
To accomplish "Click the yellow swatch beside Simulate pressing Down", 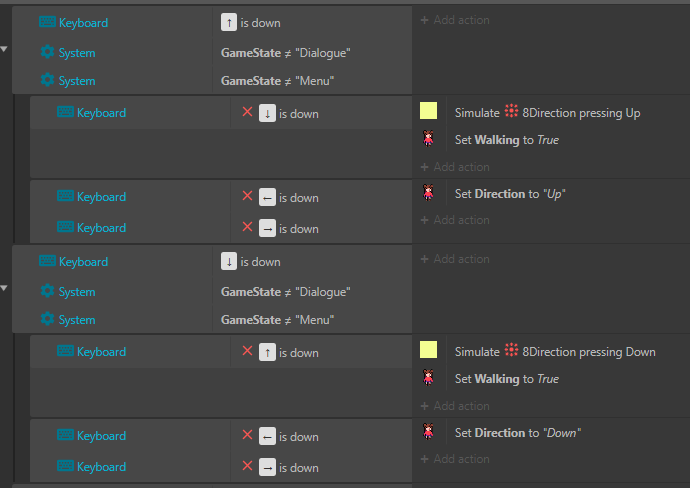I will tap(429, 350).
